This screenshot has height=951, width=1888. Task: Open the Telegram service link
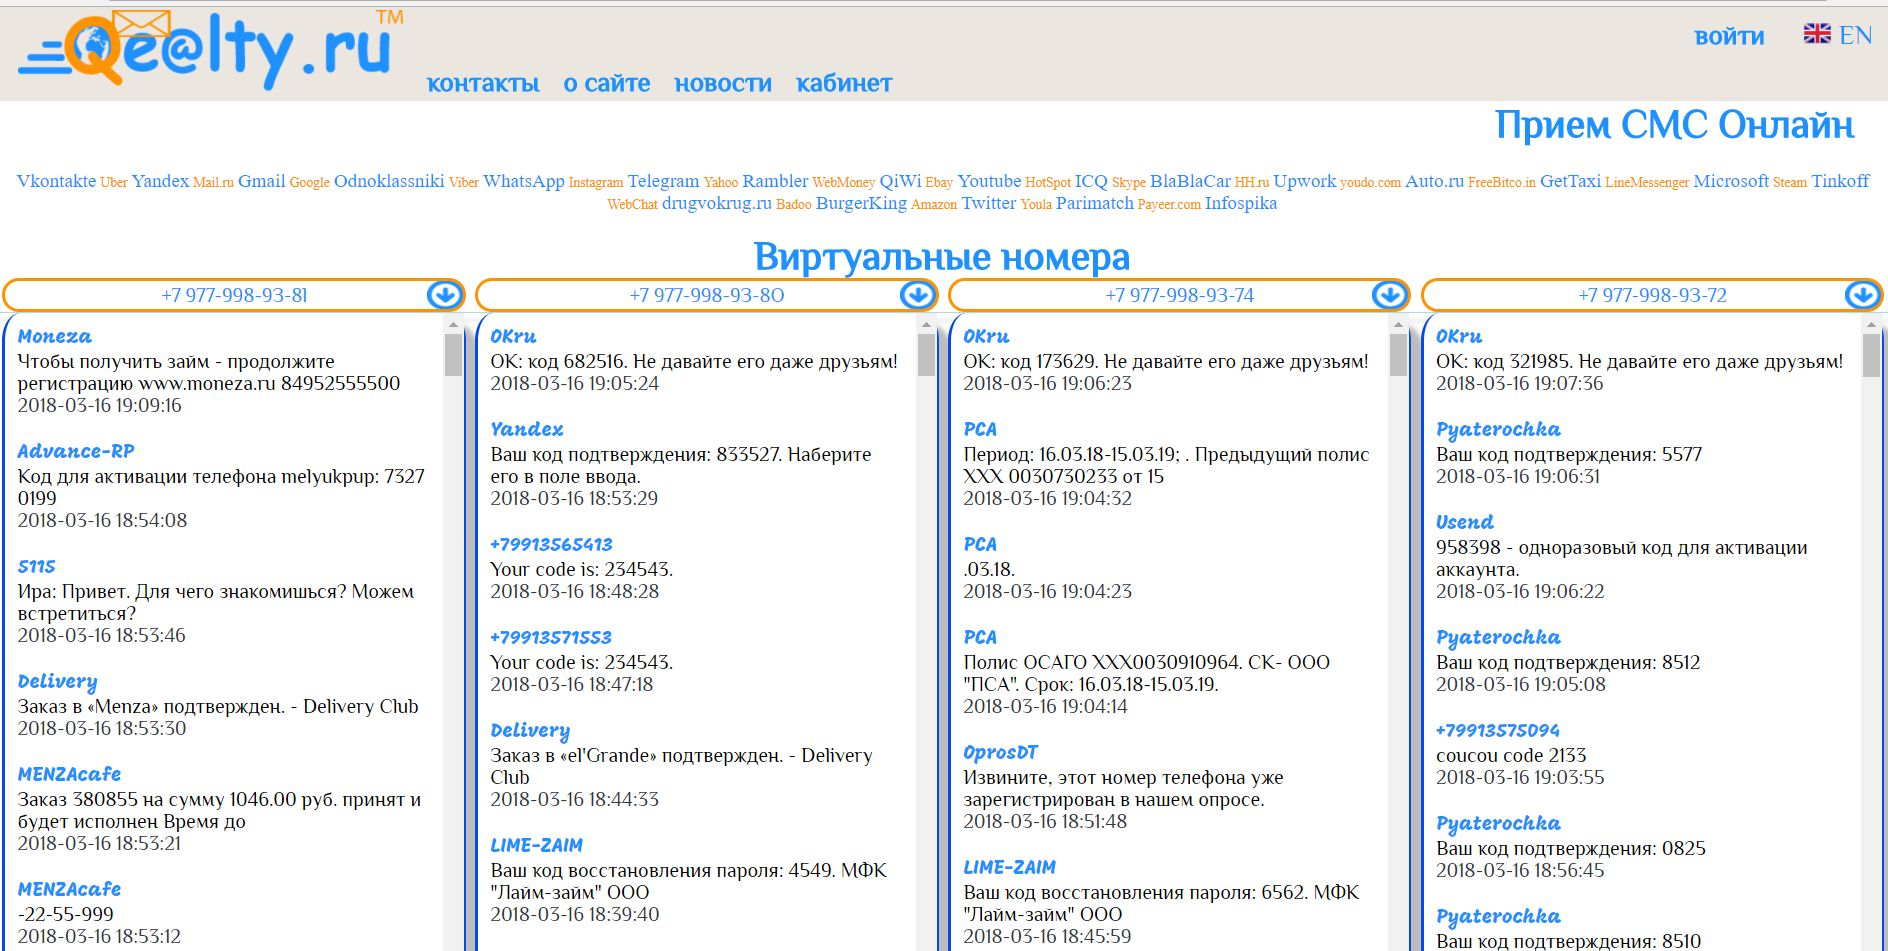[x=663, y=181]
